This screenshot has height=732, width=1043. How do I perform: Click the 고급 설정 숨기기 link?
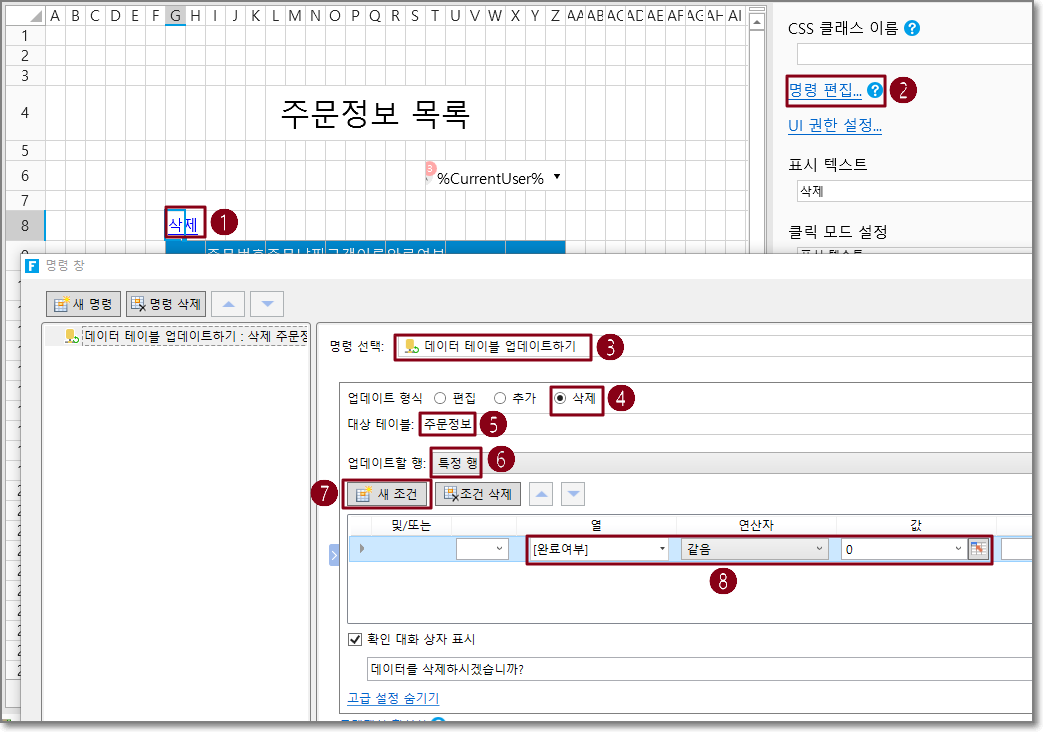pos(392,698)
